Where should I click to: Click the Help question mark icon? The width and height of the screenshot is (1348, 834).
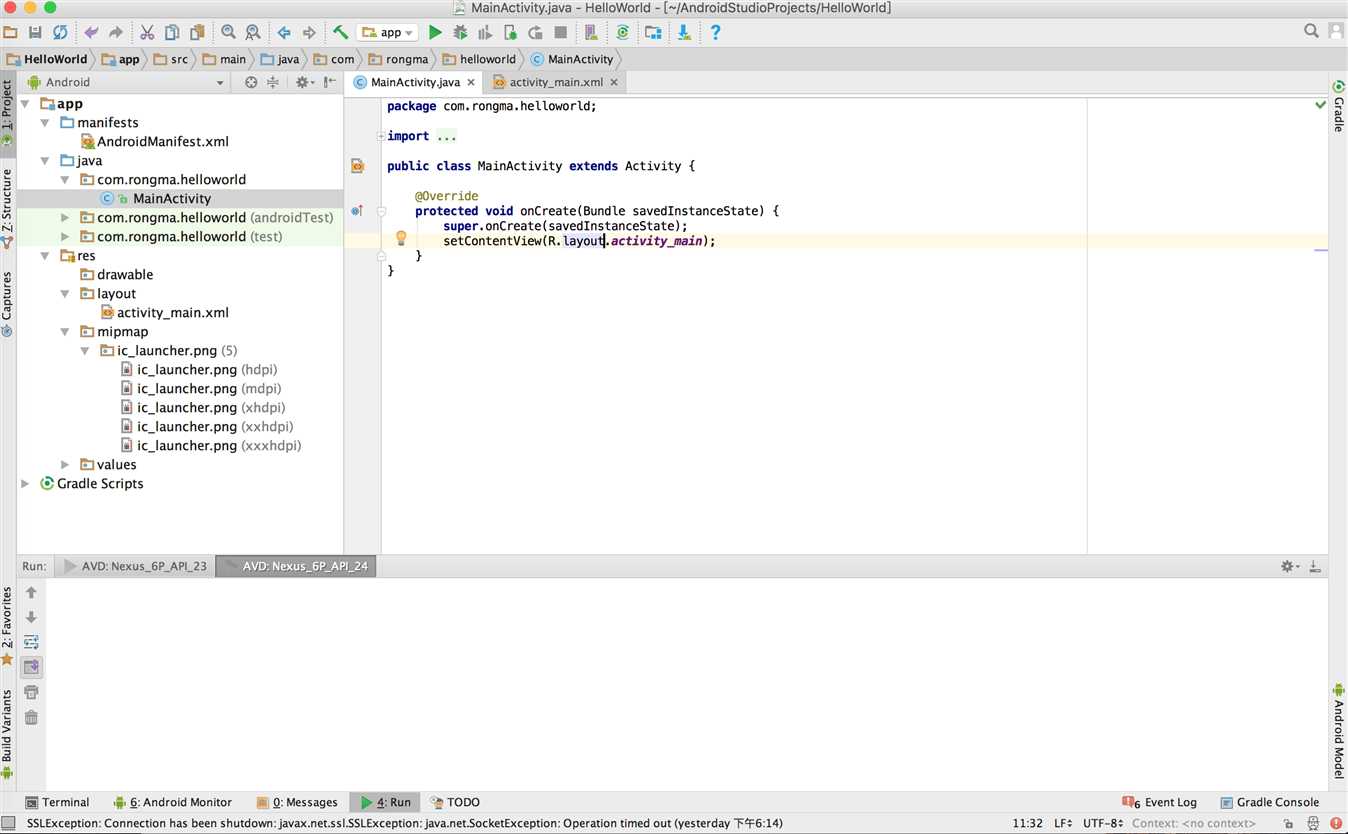pos(715,32)
